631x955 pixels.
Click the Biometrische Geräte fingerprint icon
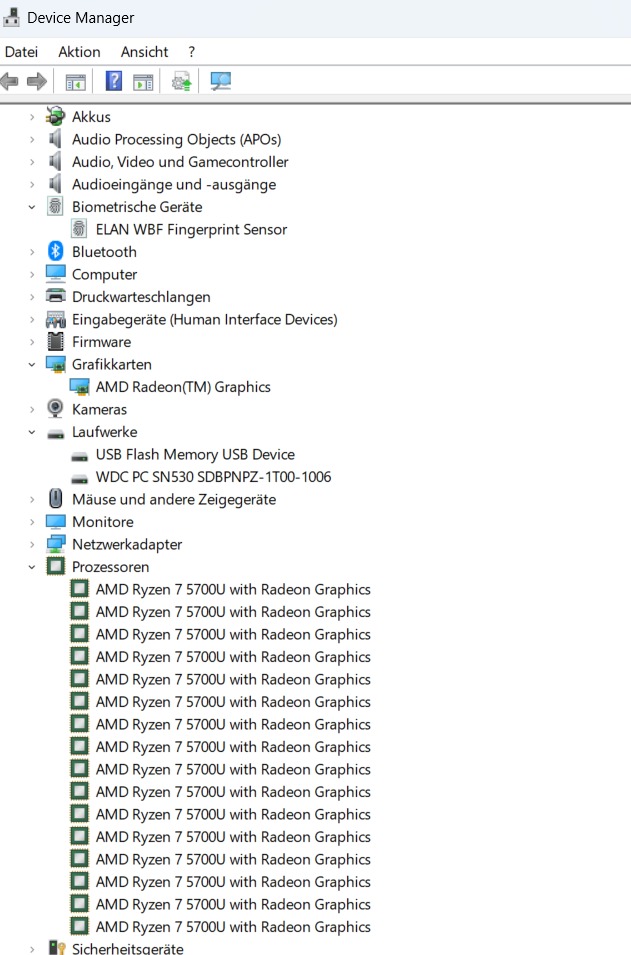click(x=55, y=206)
